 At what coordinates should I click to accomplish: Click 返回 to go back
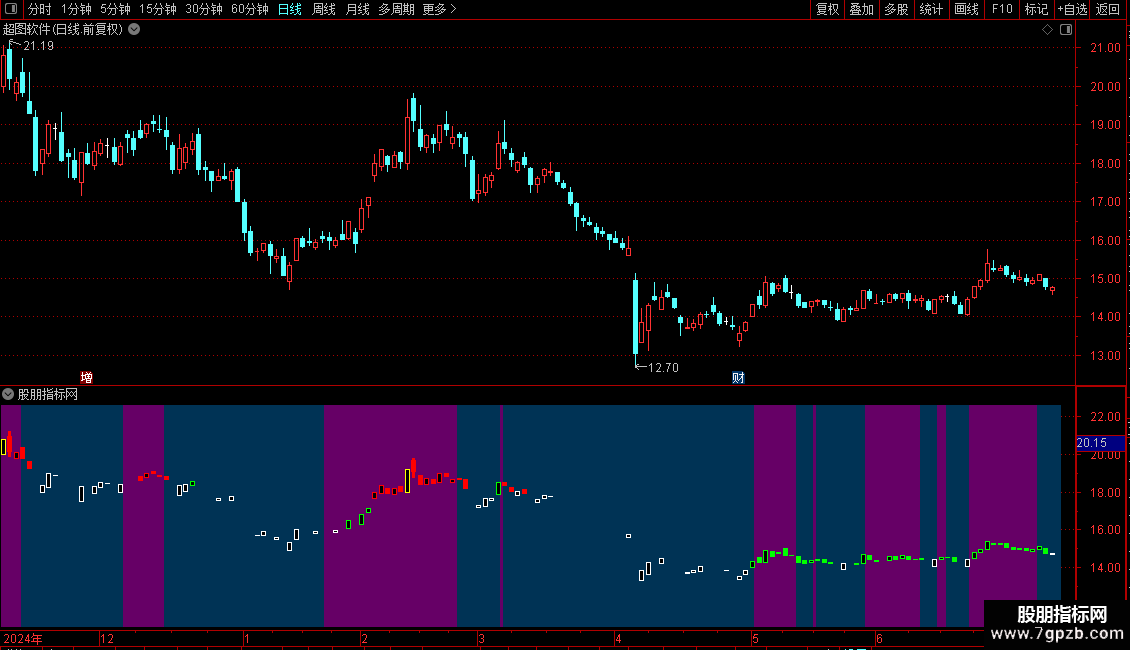click(x=1108, y=9)
